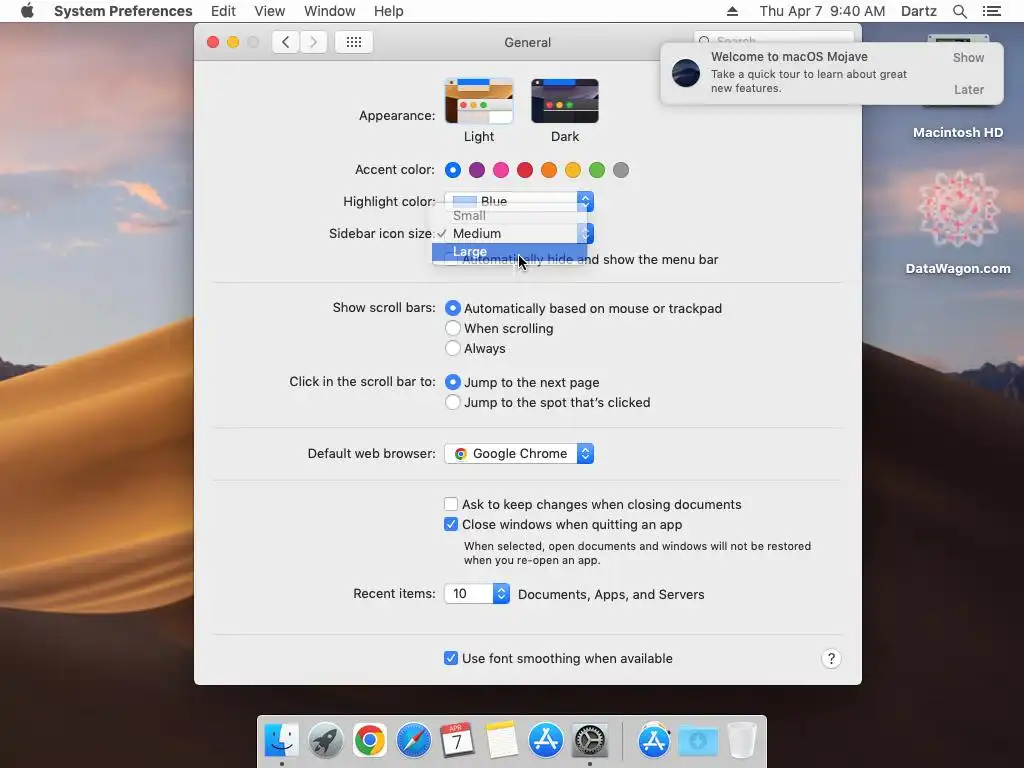Image resolution: width=1024 pixels, height=768 pixels.
Task: Pick the yellow accent color
Action: [x=573, y=170]
